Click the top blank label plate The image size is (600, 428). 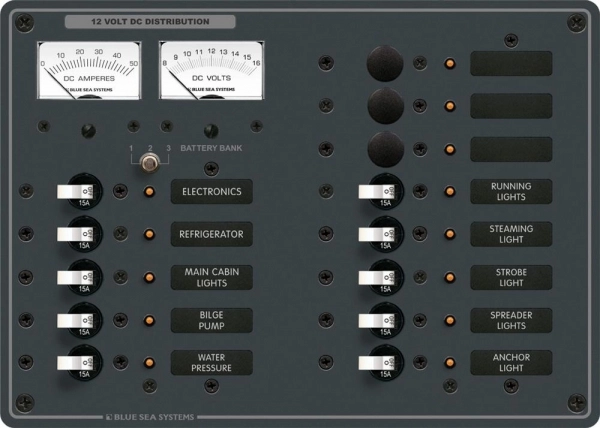tap(511, 63)
